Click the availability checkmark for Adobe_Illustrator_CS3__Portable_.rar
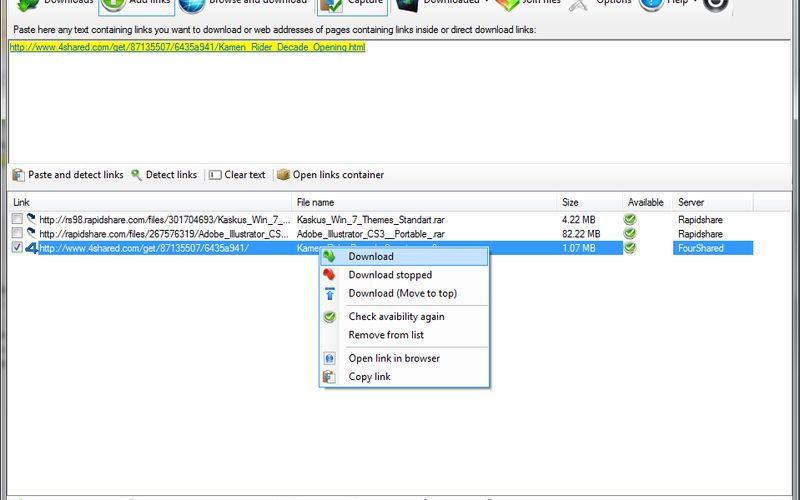The width and height of the screenshot is (800, 500). pyautogui.click(x=630, y=234)
